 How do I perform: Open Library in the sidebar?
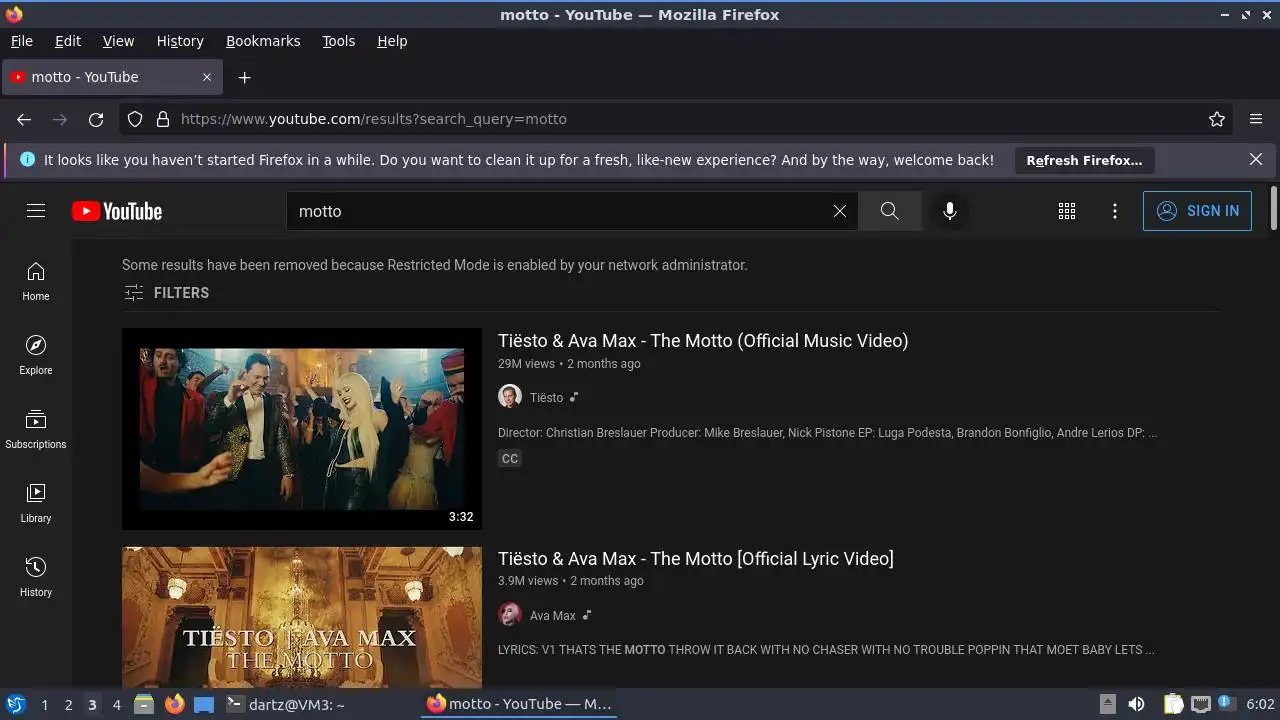36,503
